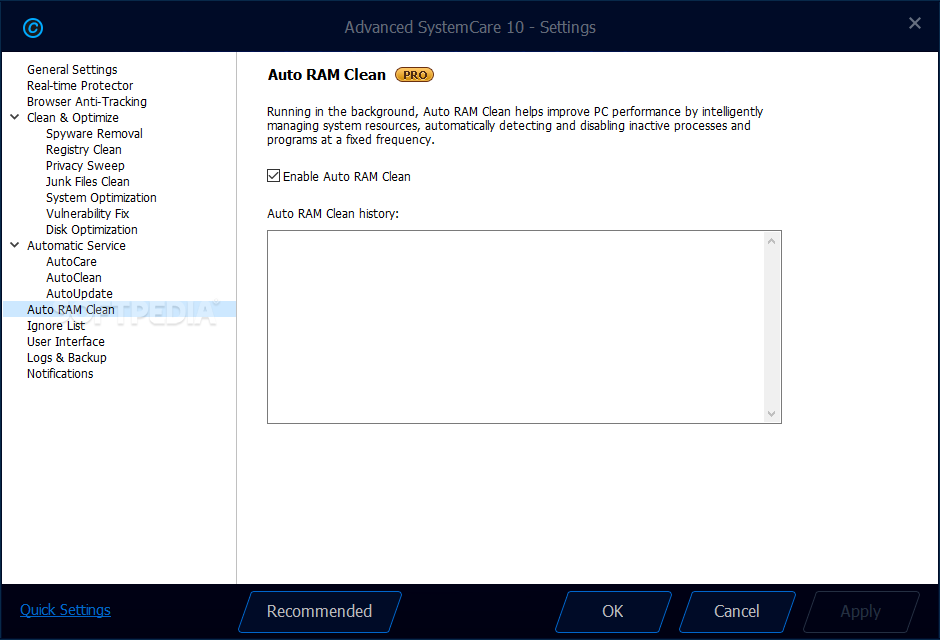Confirm changes with the OK button
Viewport: 940px width, 640px height.
coord(613,611)
